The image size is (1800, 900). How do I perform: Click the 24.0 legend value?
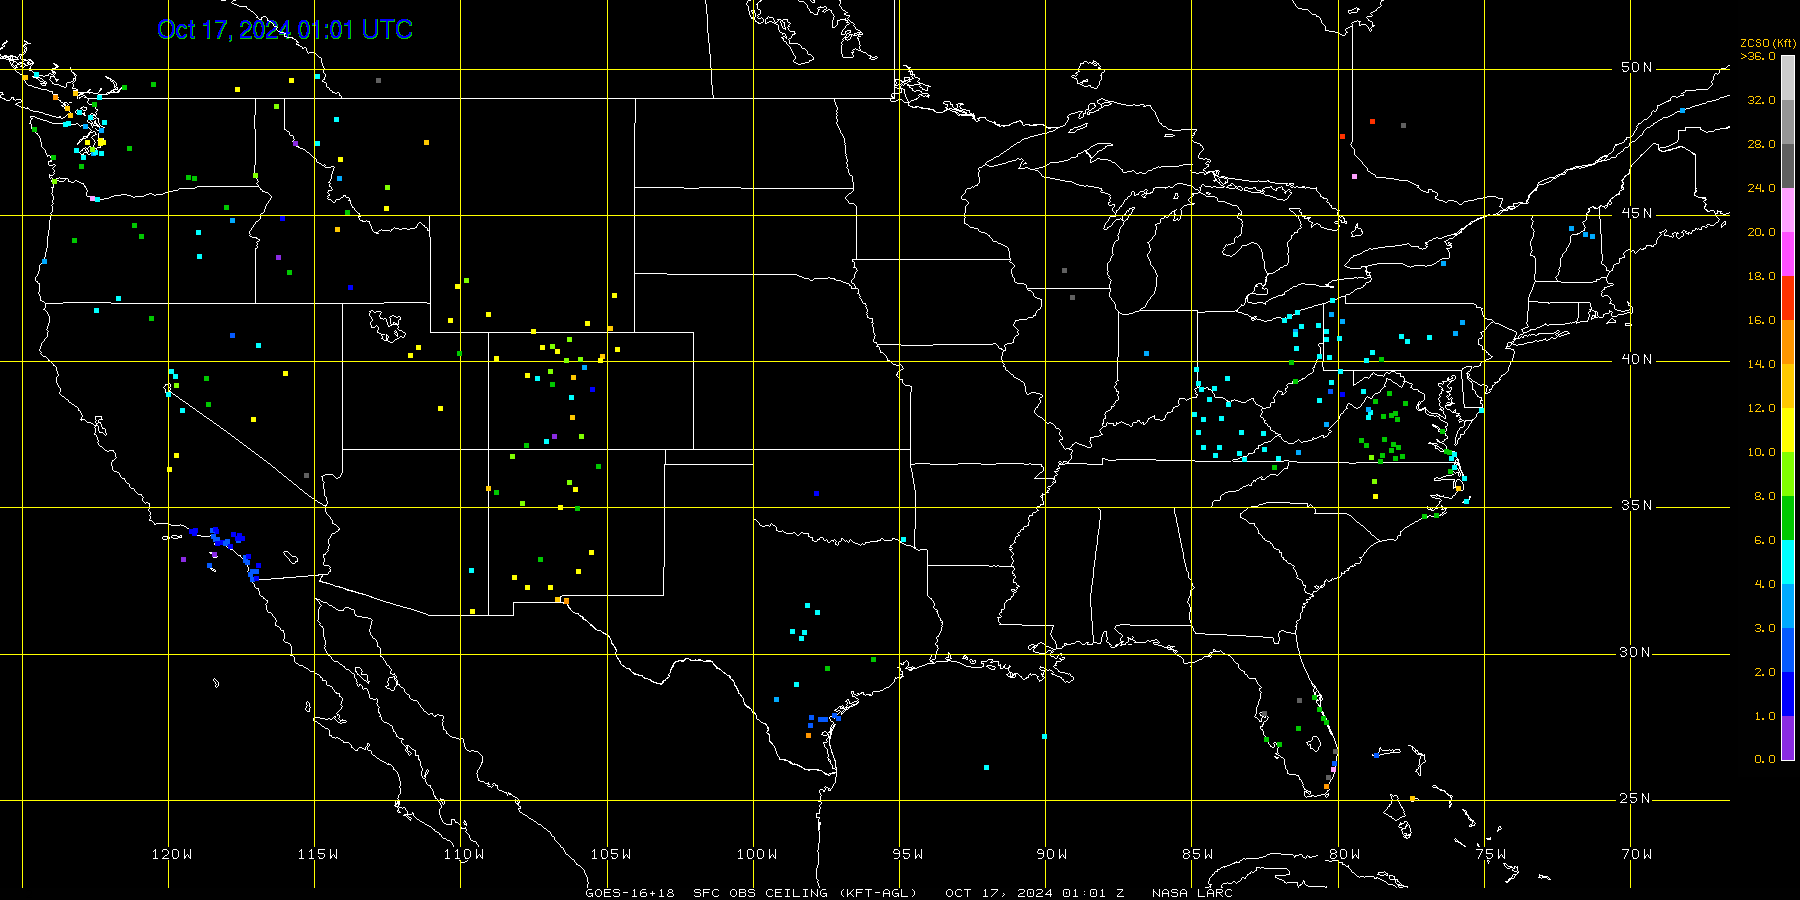(x=1762, y=188)
